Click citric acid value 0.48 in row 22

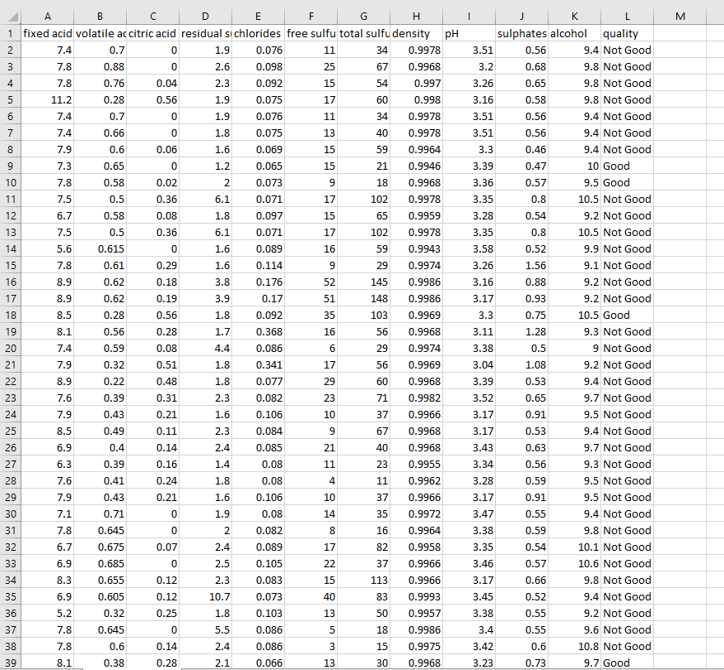click(x=153, y=382)
